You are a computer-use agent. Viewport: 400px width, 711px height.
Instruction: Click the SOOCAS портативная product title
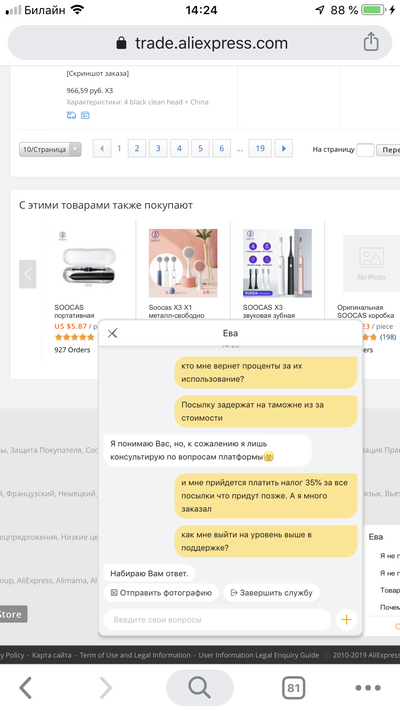pos(74,311)
